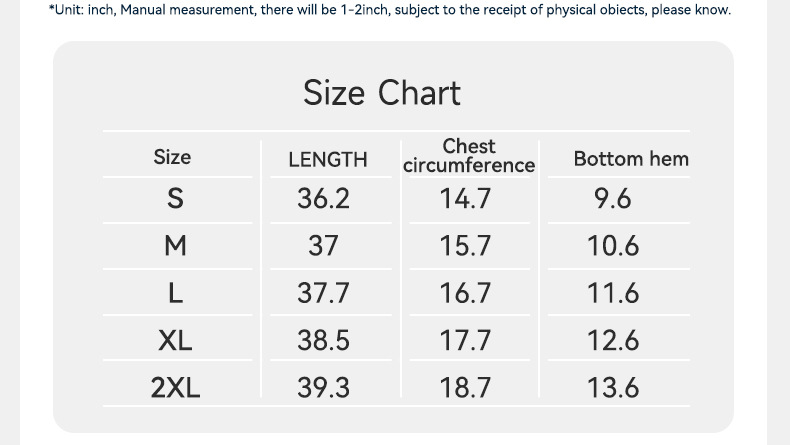Click the Size Chart title

(x=382, y=93)
